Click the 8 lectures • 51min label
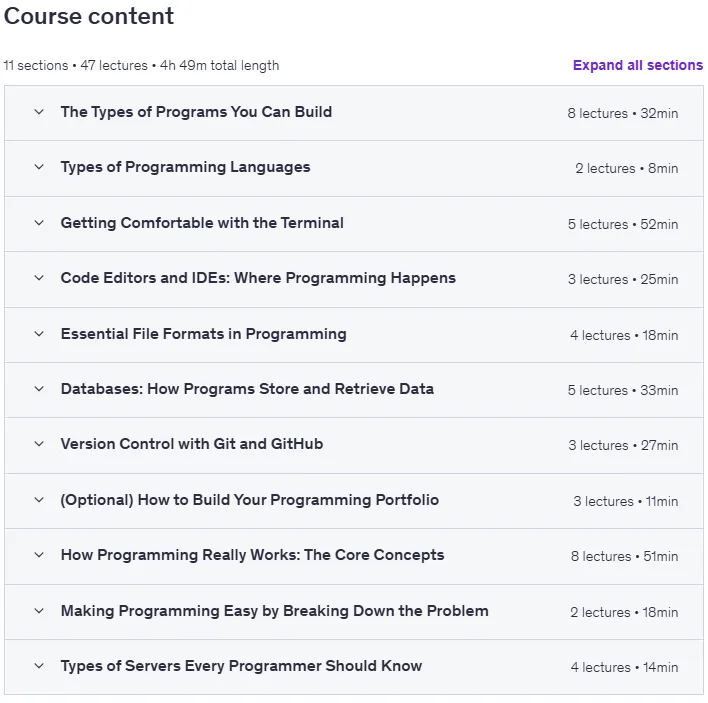Screen dimensions: 708x703 pyautogui.click(x=624, y=556)
